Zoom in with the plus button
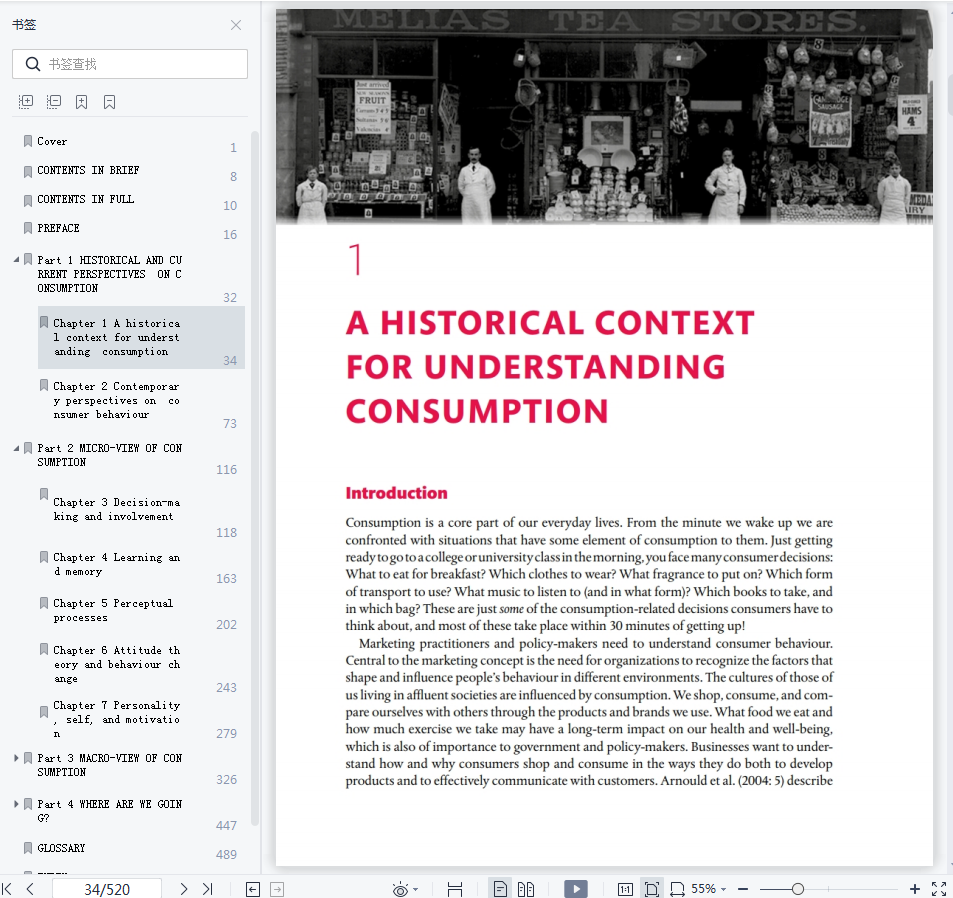The height and width of the screenshot is (898, 953). click(914, 889)
